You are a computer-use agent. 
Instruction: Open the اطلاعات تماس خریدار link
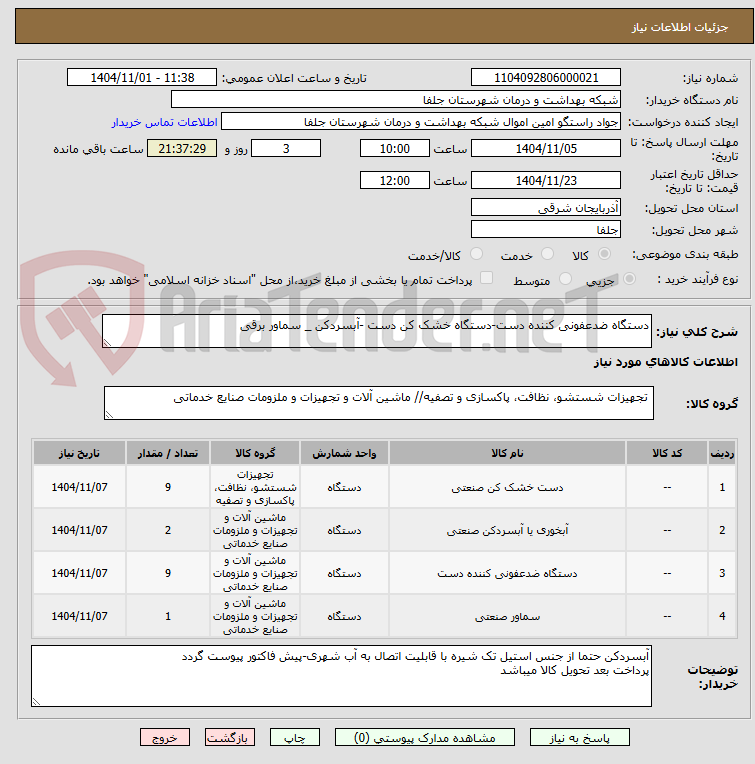click(x=165, y=122)
